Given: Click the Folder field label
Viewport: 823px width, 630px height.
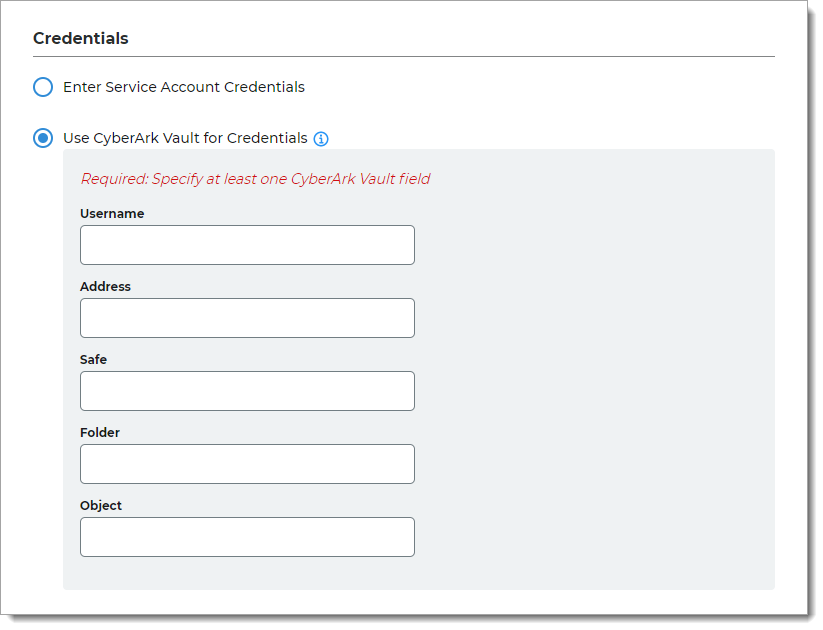Looking at the screenshot, I should click(x=100, y=433).
